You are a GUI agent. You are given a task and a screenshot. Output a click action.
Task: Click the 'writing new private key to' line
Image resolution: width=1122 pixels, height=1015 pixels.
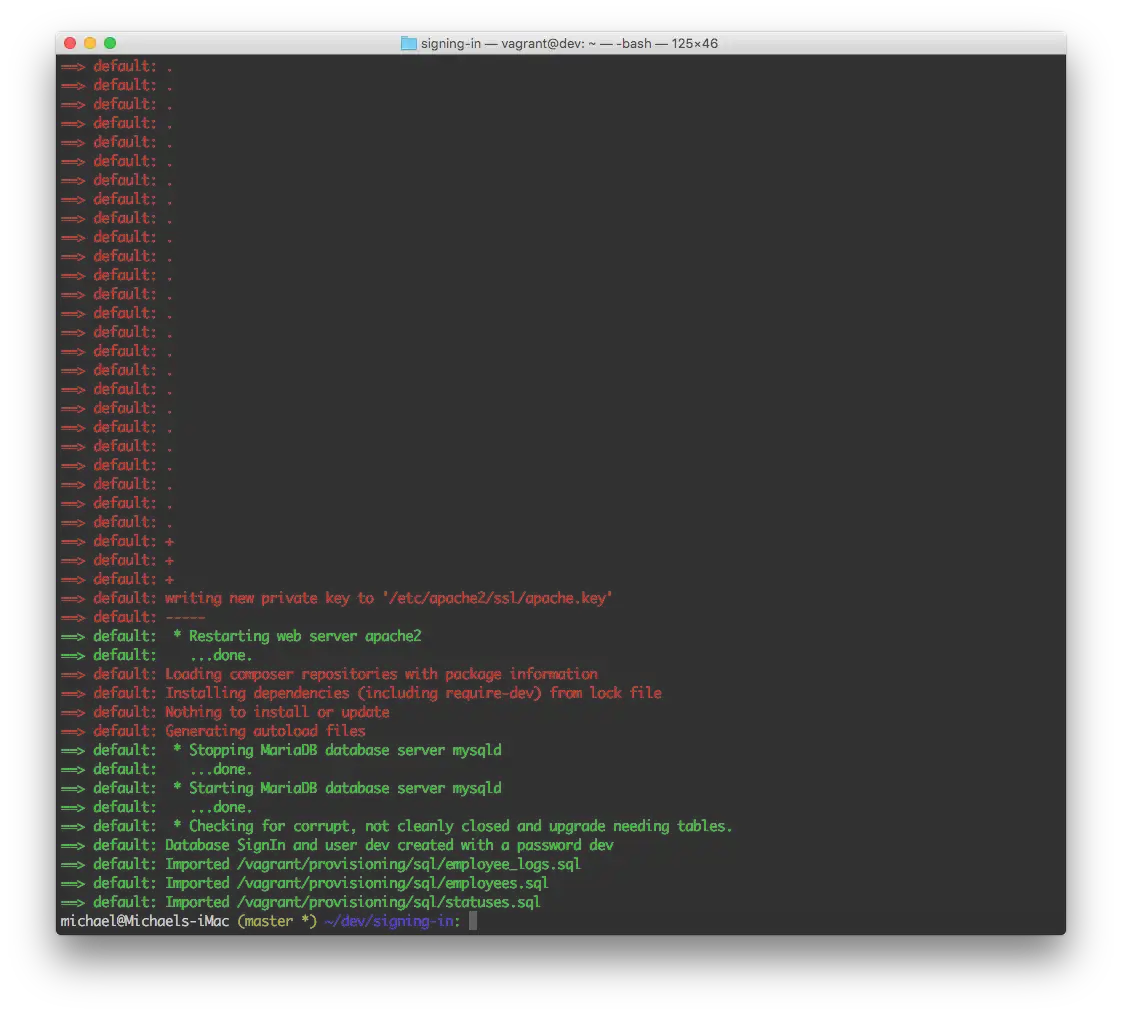(x=336, y=598)
